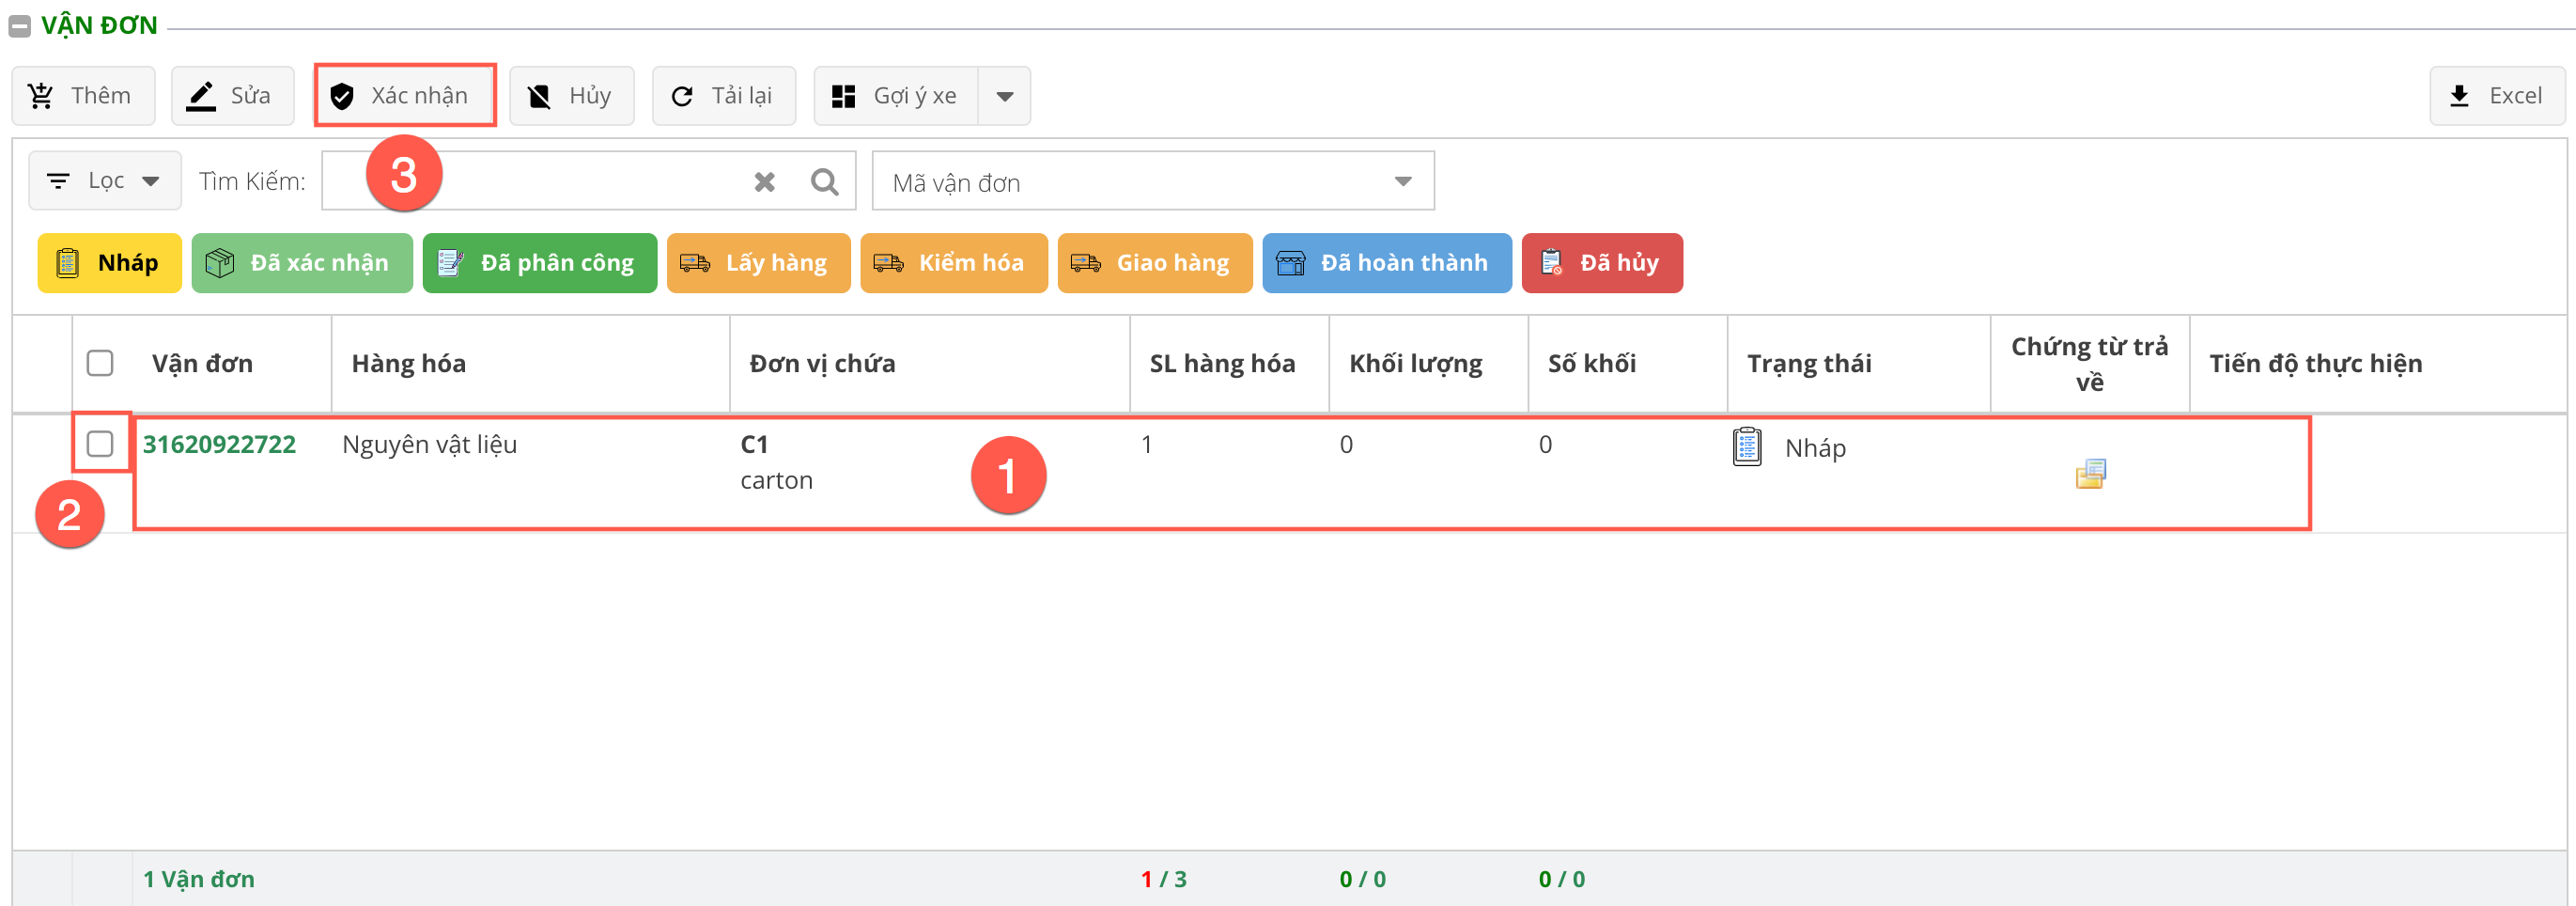Click the Hủy cancel button
This screenshot has width=2576, height=906.
tap(571, 96)
